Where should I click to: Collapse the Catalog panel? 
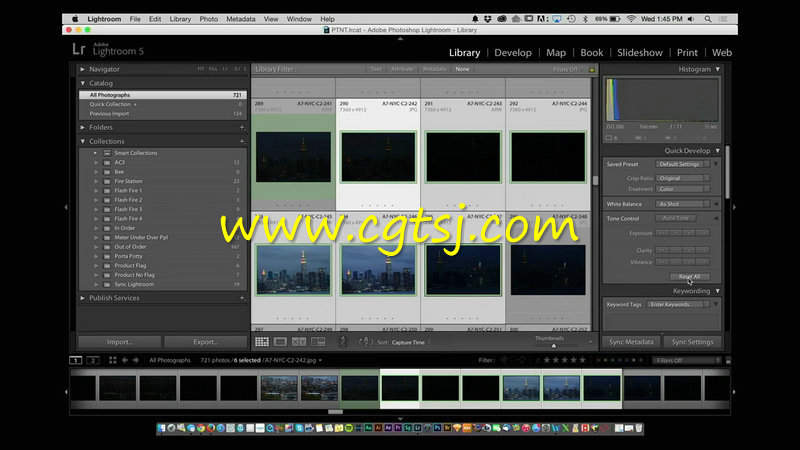[x=83, y=83]
